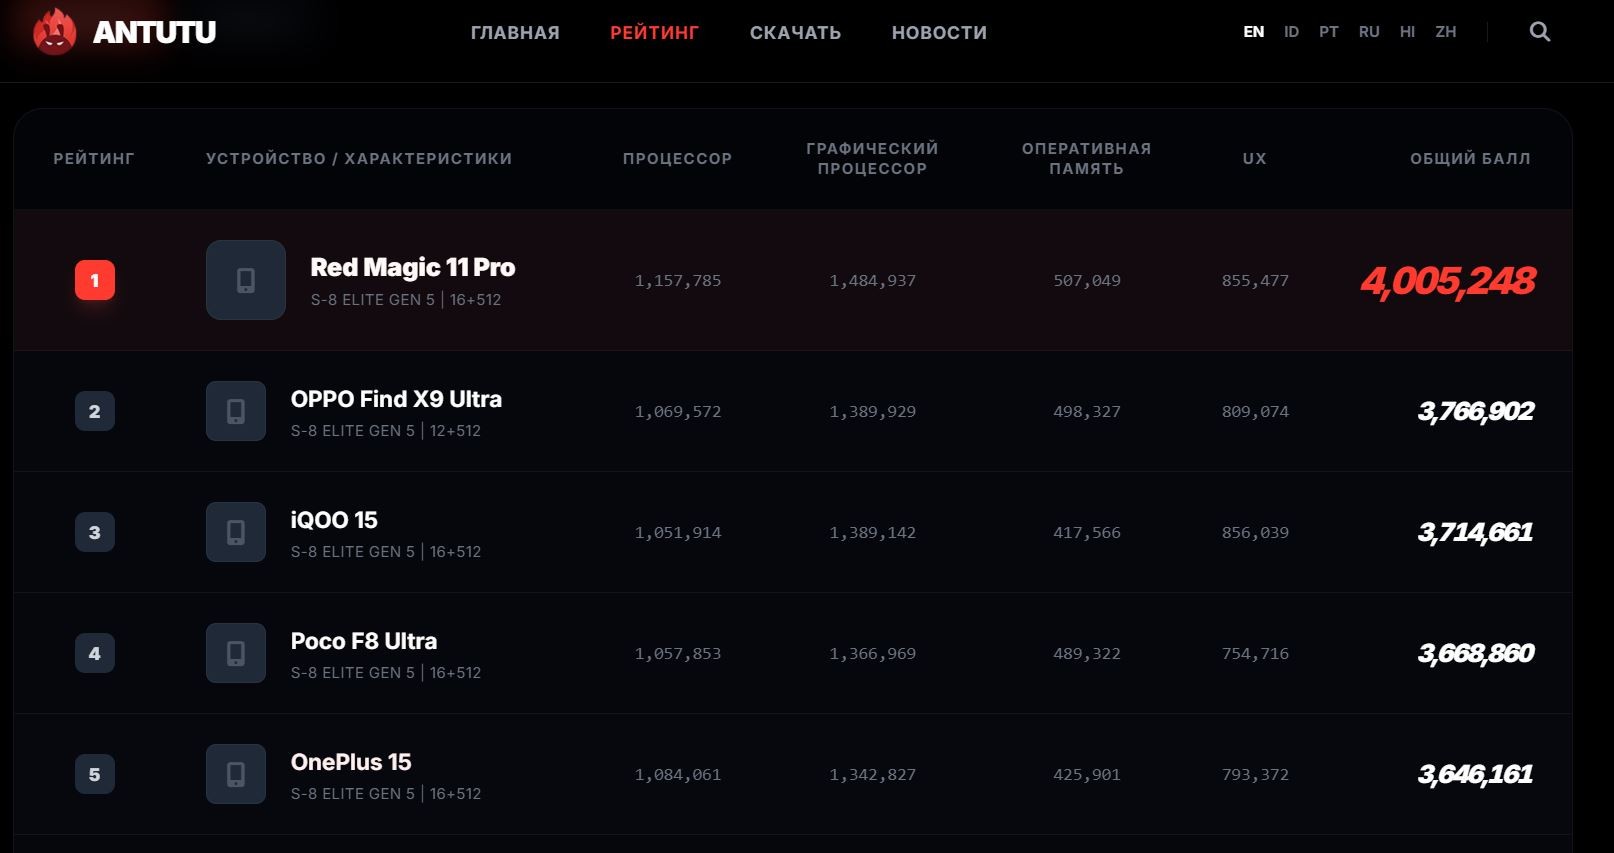Click the total score 4,005,248

(1448, 281)
